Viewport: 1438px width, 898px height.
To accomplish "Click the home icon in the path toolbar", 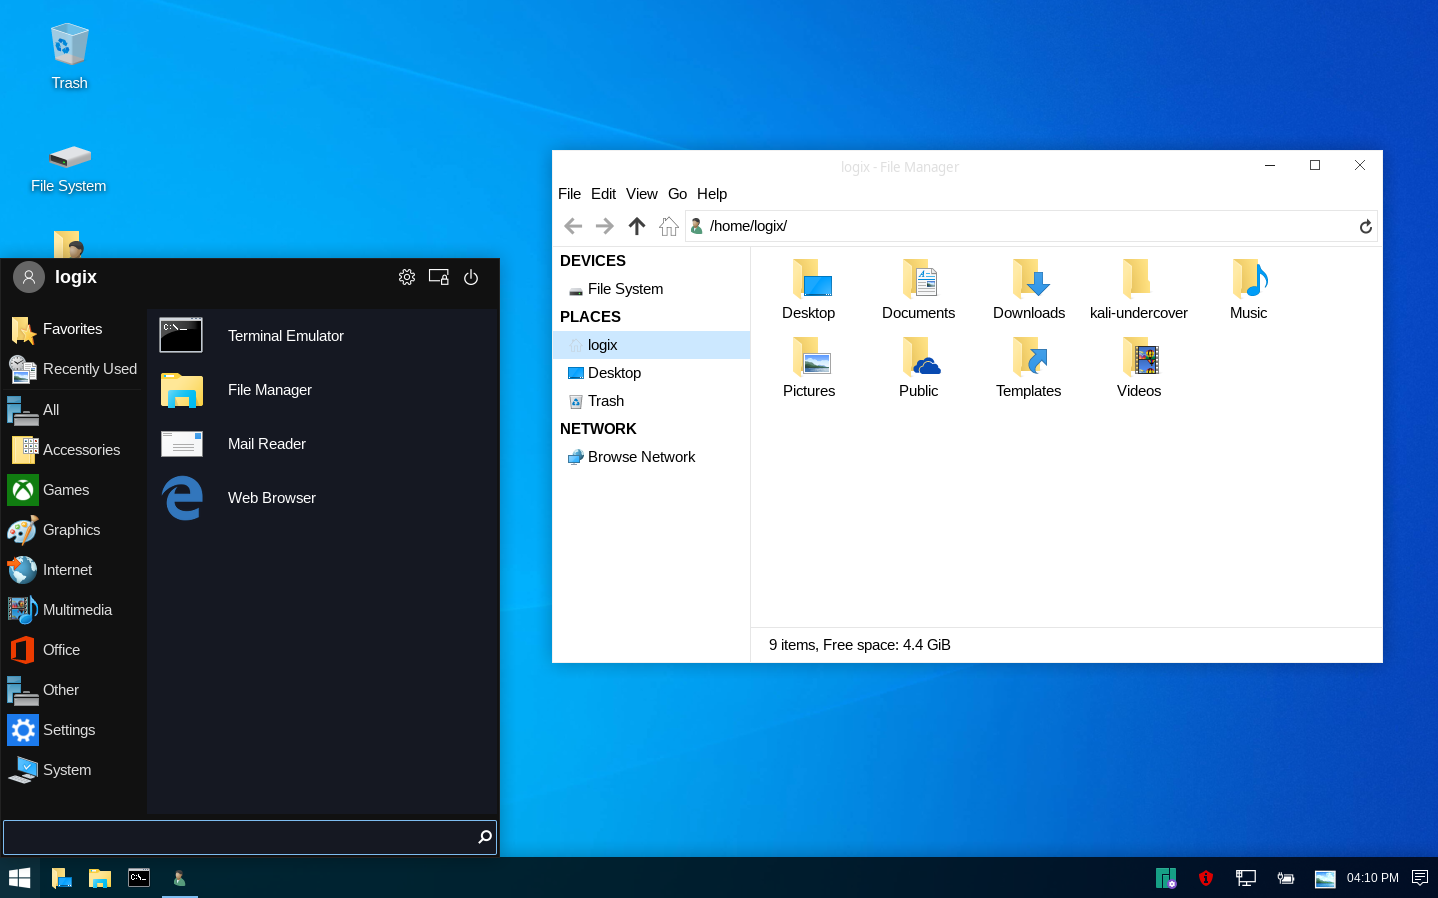I will pos(669,226).
